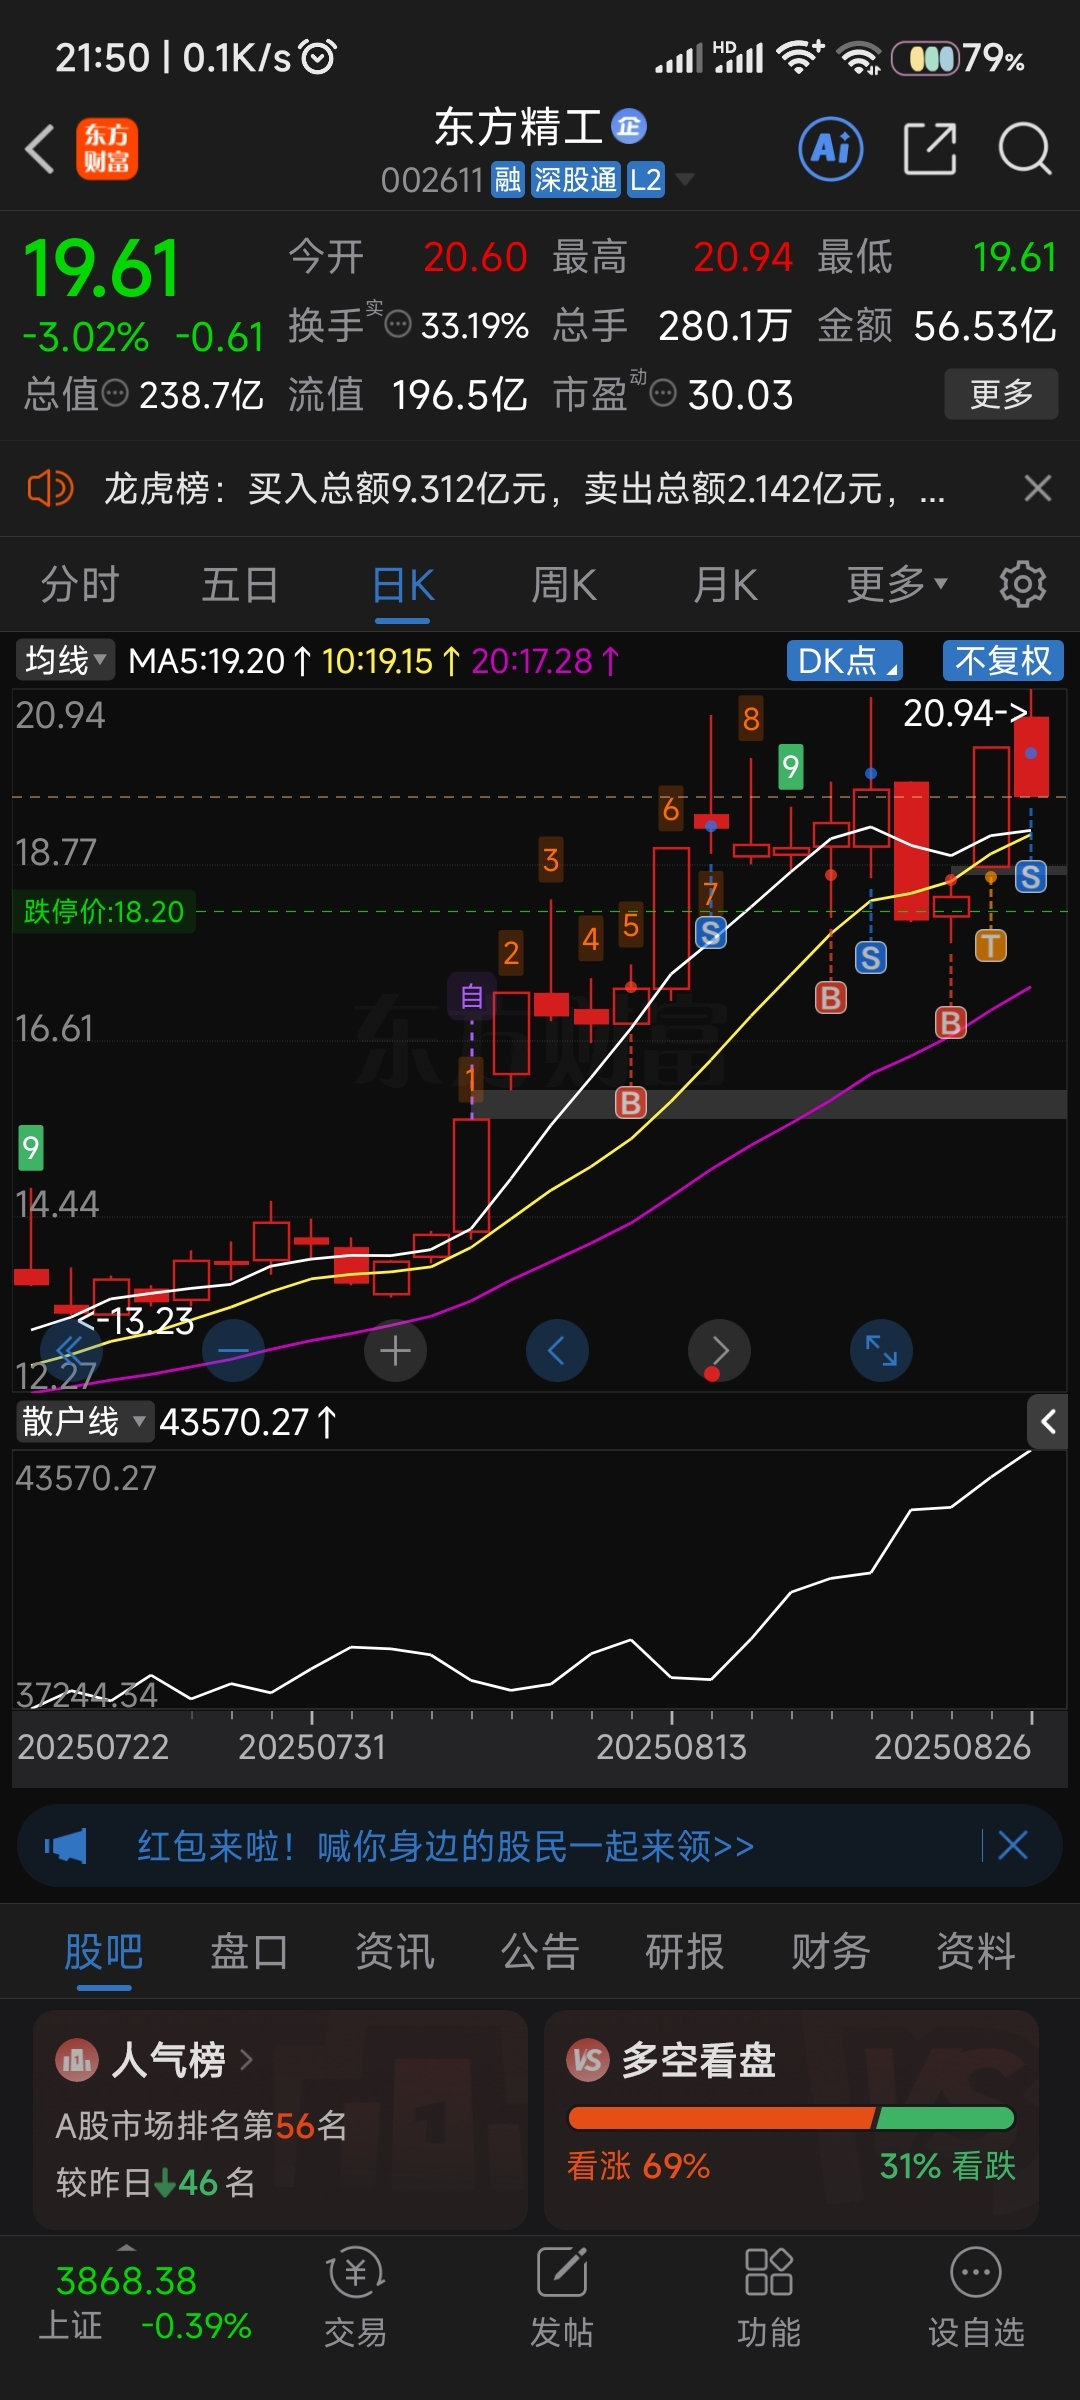
Task: Tap the enterprise badge beside 东方精工
Action: (x=629, y=126)
